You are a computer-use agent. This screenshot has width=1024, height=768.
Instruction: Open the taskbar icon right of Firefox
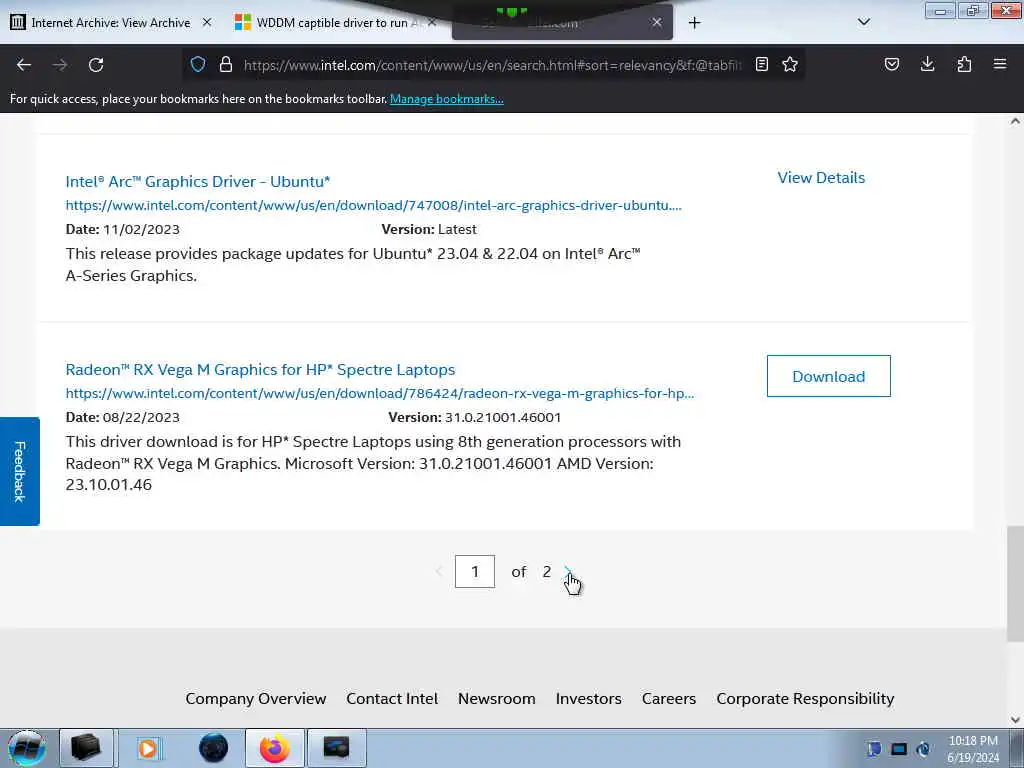point(336,748)
